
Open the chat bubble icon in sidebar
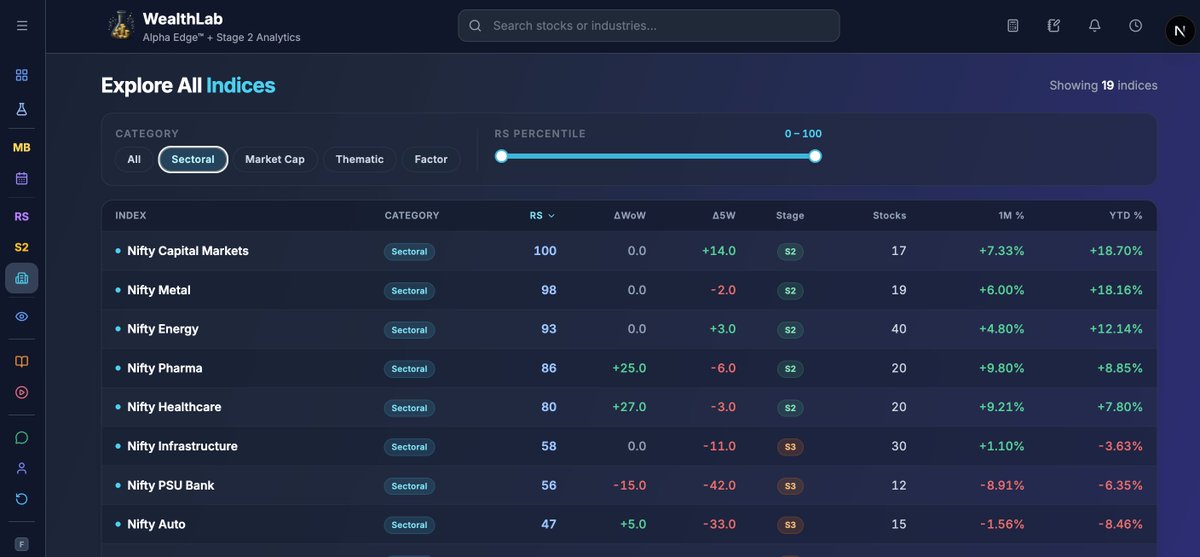[x=22, y=437]
